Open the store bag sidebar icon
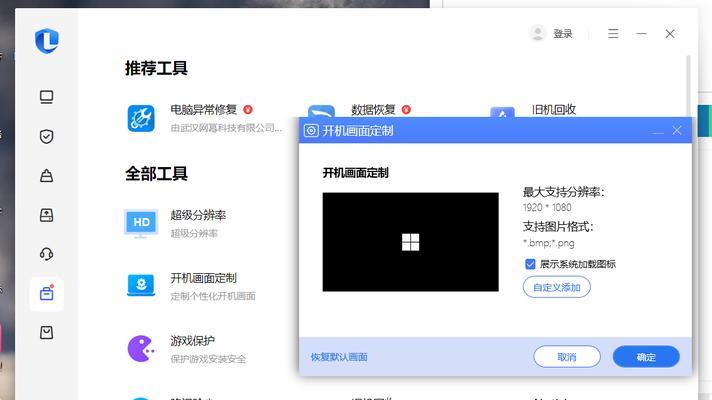This screenshot has height=400, width=712. tap(46, 333)
